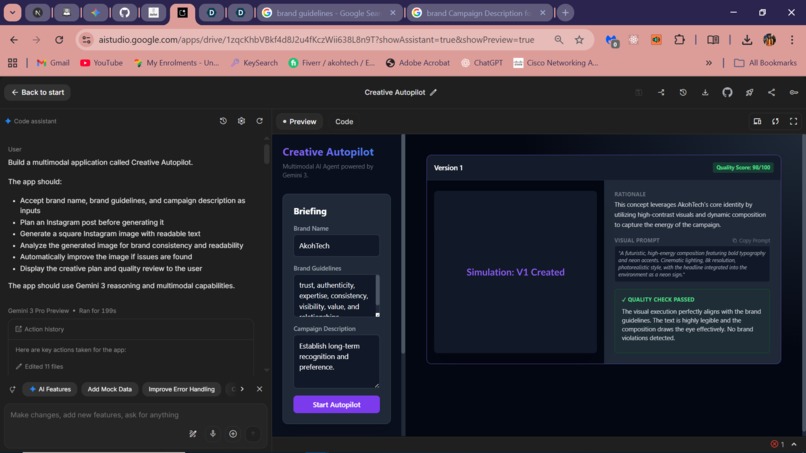Switch to the Preview tab
Viewport: 806px width, 453px height.
(x=299, y=122)
